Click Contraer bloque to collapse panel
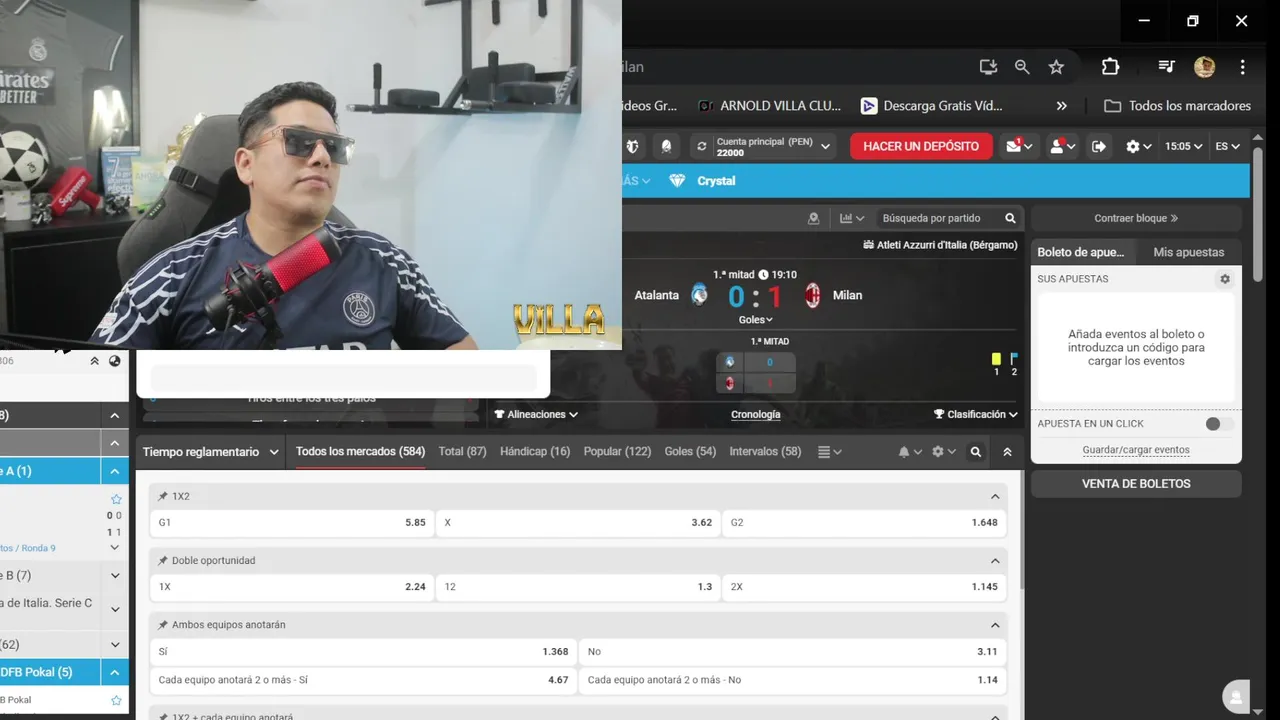Viewport: 1280px width, 720px height. point(1136,218)
